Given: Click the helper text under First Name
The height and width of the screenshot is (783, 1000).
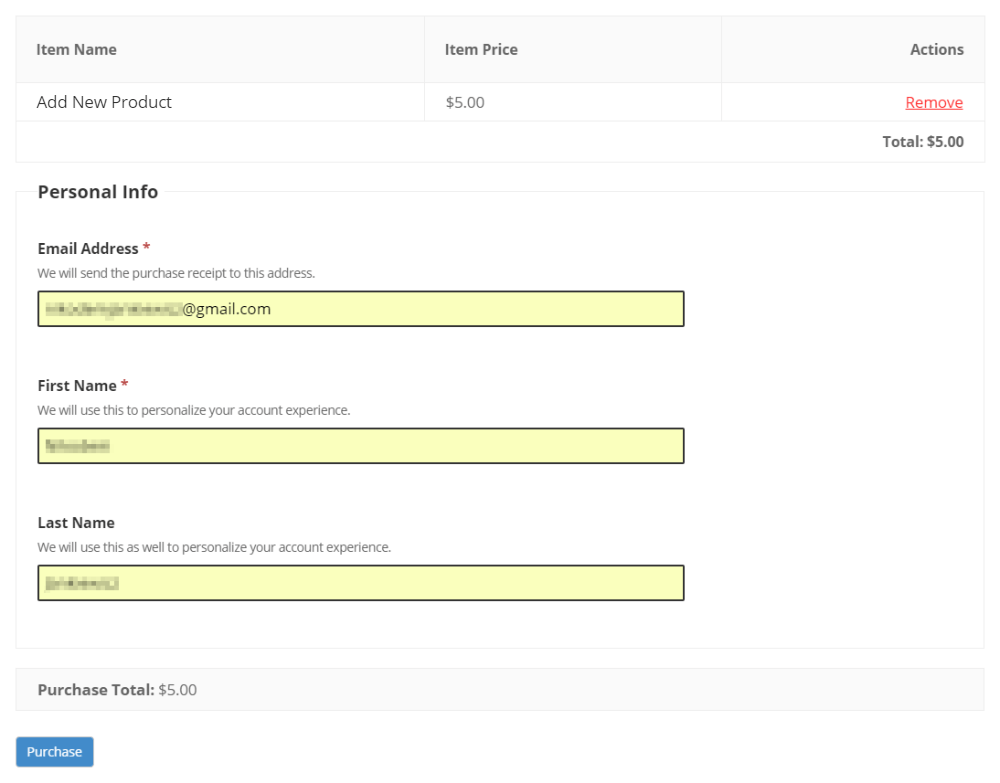Looking at the screenshot, I should (x=194, y=410).
